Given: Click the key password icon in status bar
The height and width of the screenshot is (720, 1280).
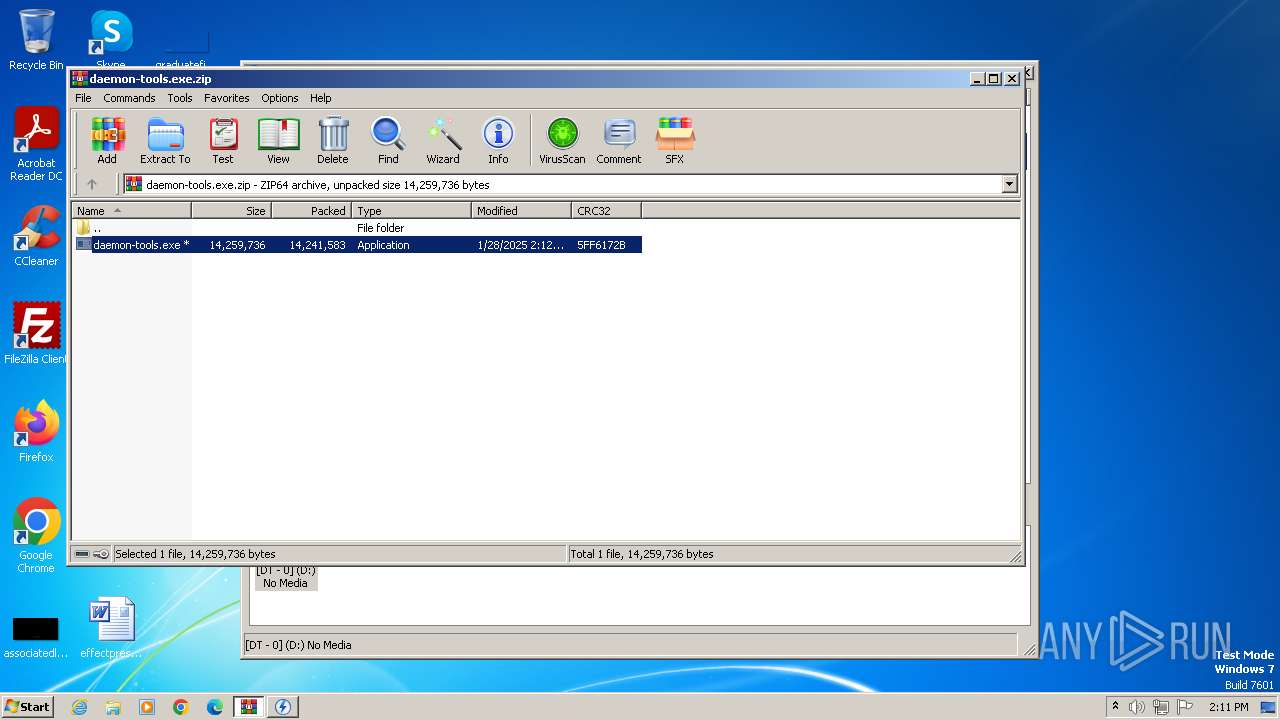Looking at the screenshot, I should click(101, 554).
